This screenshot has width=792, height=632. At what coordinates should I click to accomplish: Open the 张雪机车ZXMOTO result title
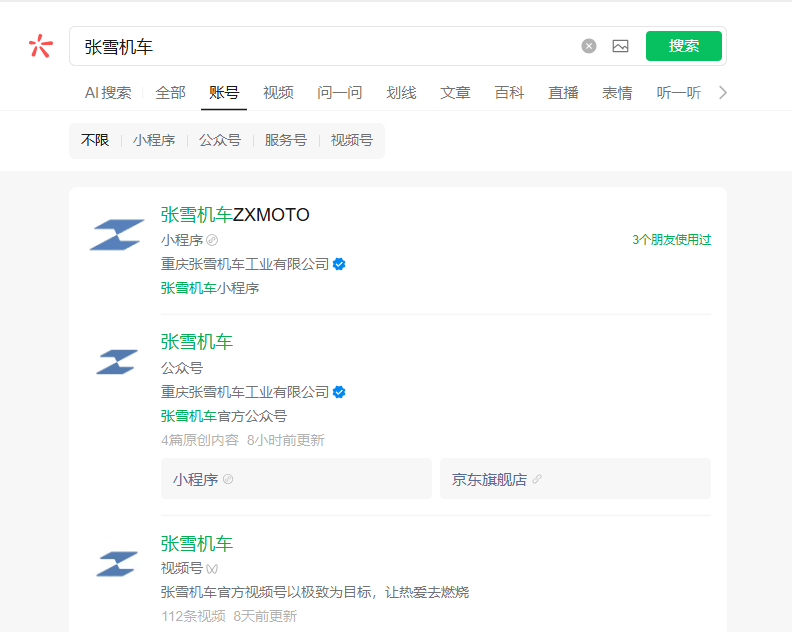point(235,215)
